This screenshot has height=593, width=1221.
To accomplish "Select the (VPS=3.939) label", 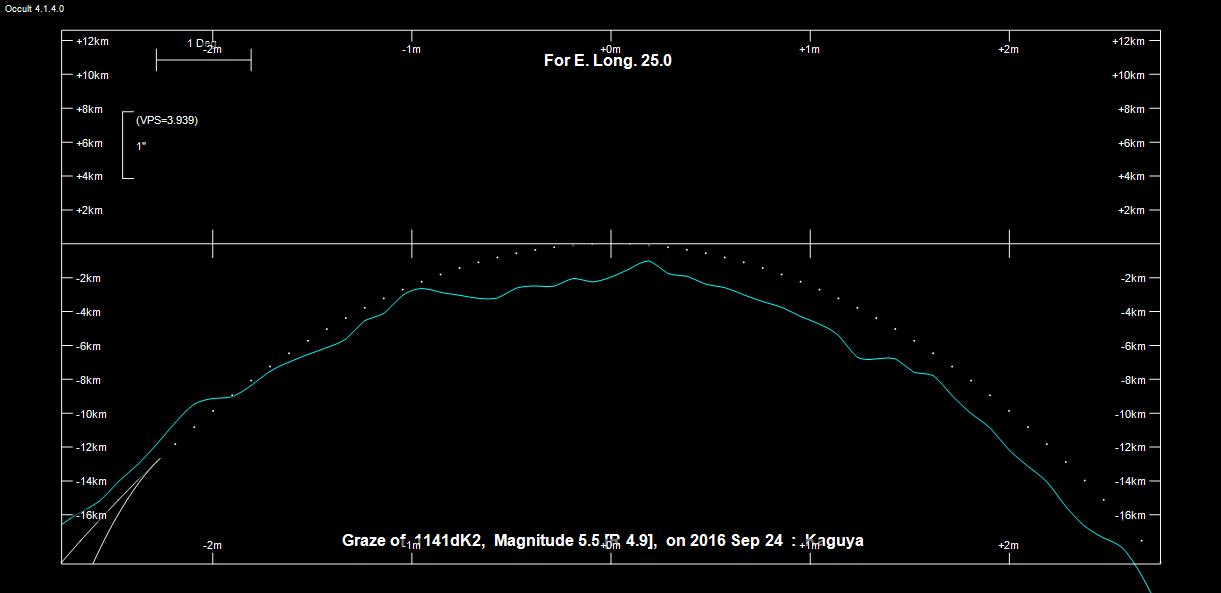I will tap(167, 120).
